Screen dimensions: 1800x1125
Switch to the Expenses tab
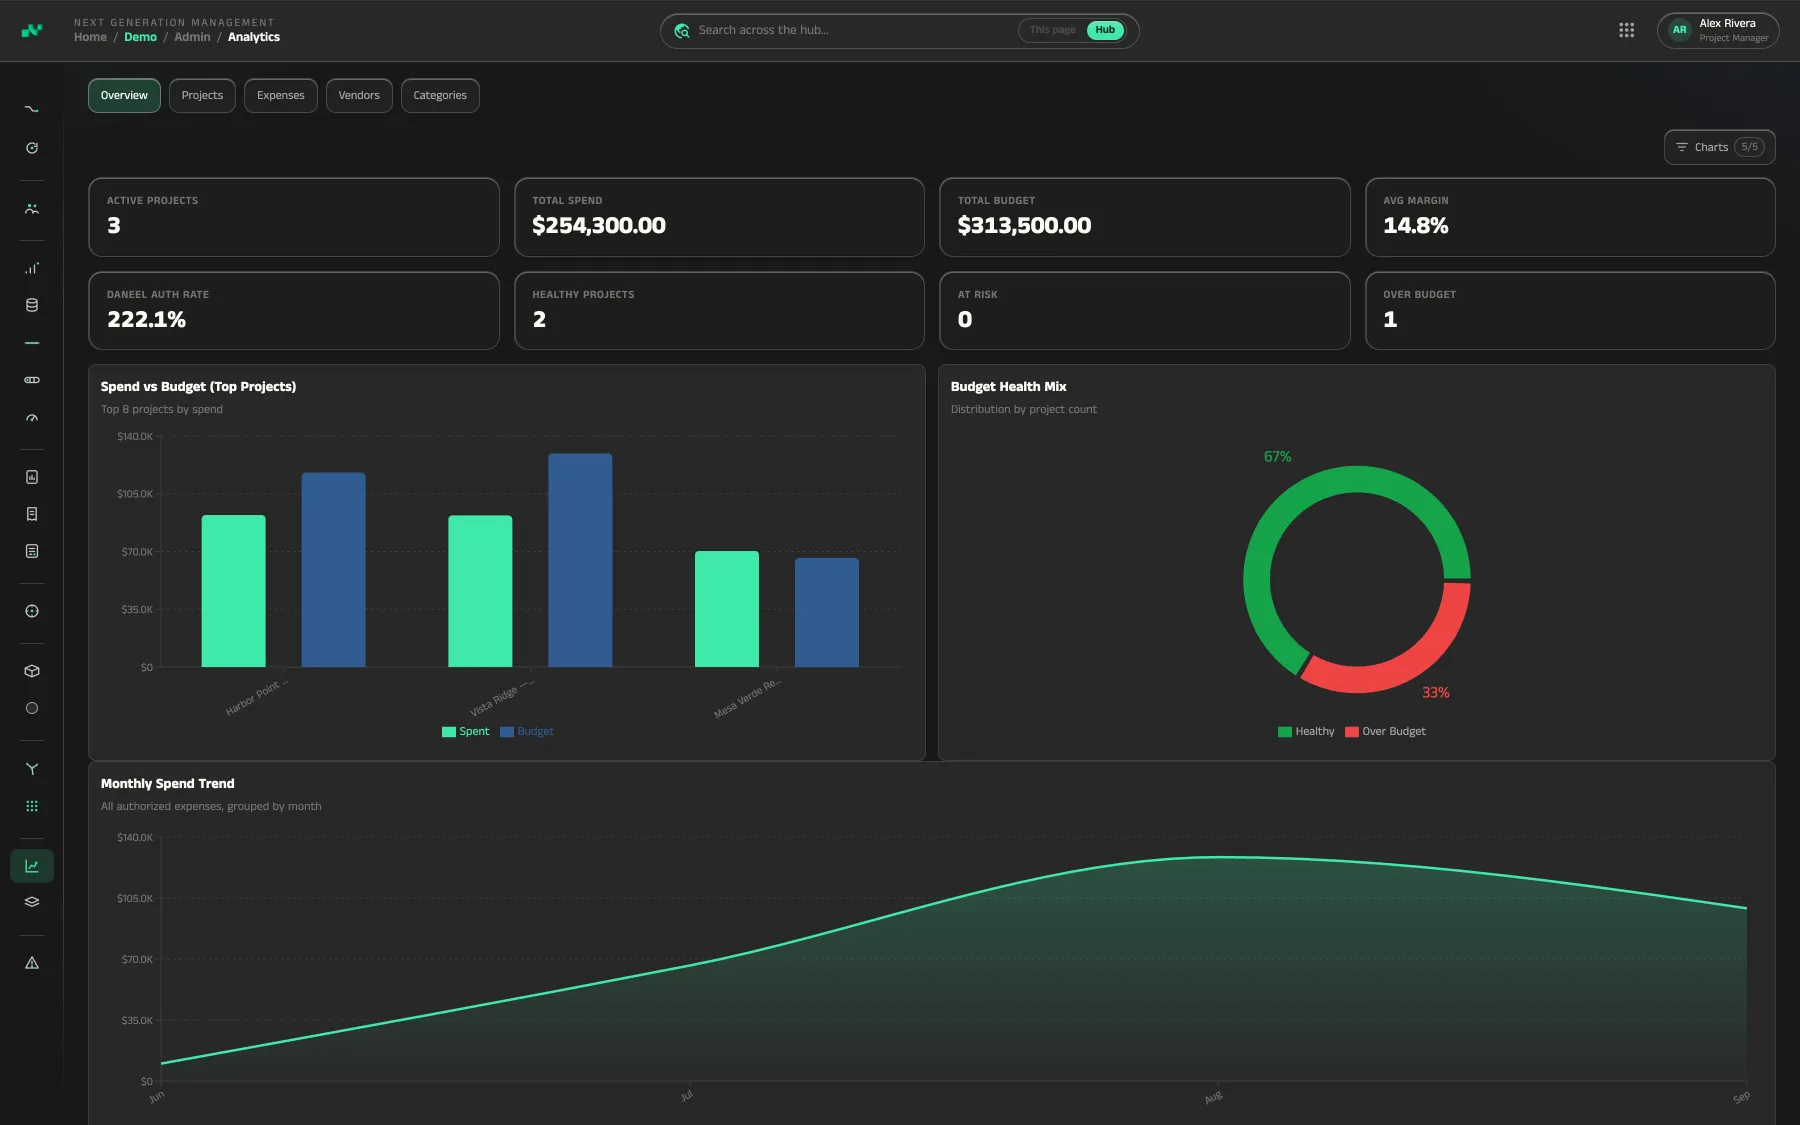[281, 96]
